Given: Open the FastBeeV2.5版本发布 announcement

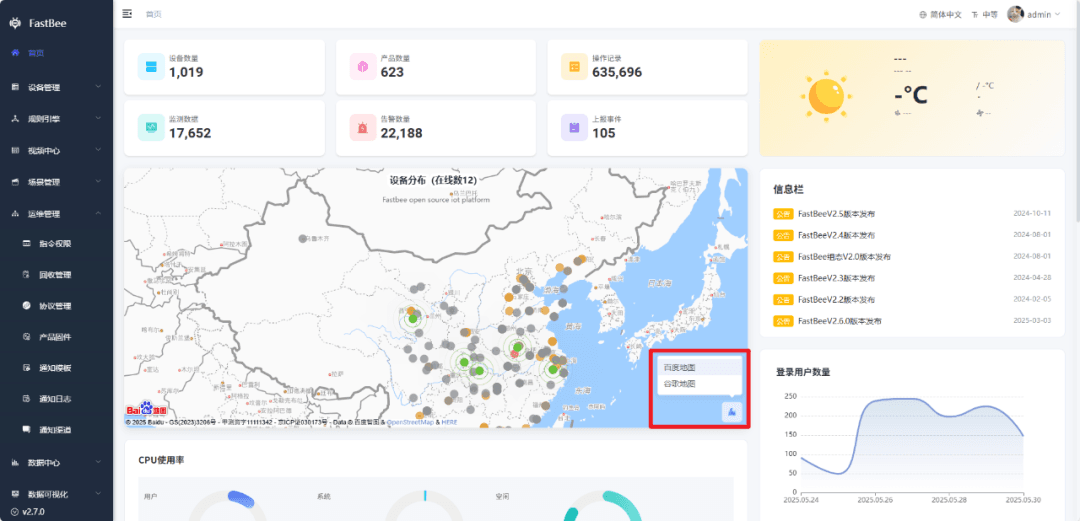Looking at the screenshot, I should [837, 214].
